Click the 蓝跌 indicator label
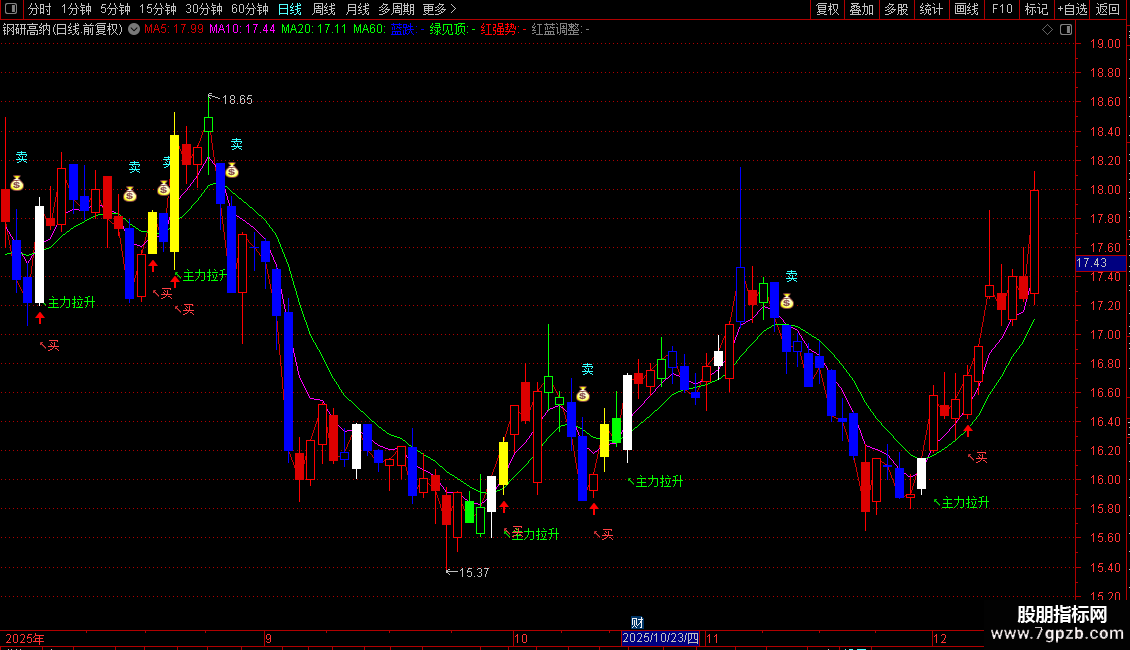The image size is (1130, 650). (405, 30)
